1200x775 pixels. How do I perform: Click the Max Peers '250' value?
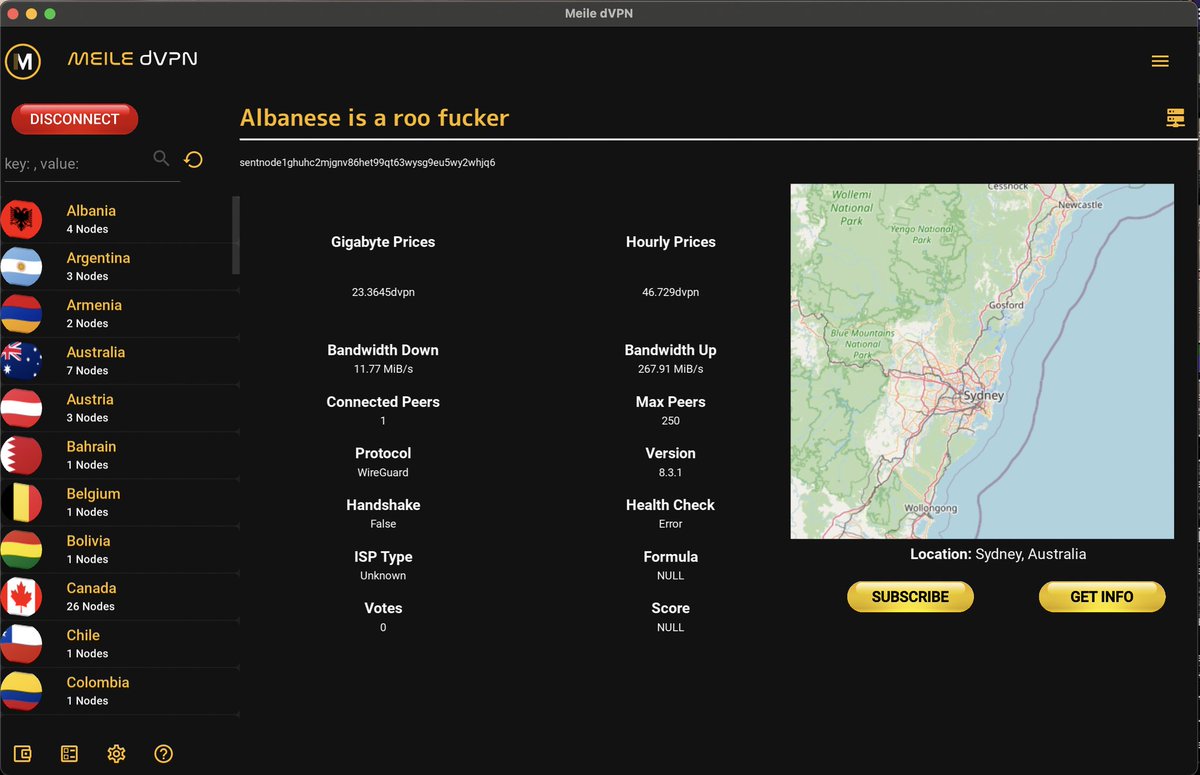670,421
